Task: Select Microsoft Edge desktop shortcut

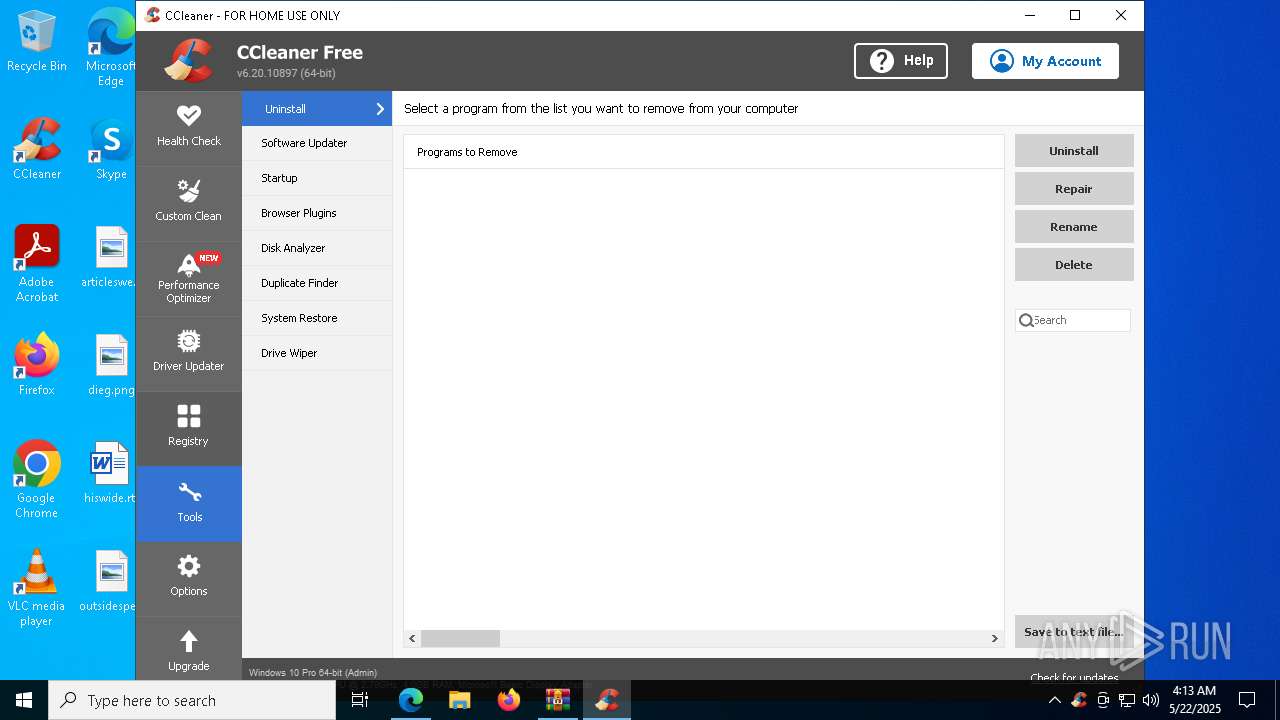Action: pyautogui.click(x=111, y=46)
